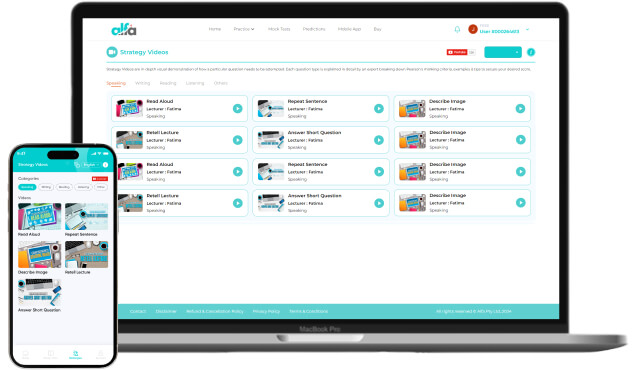
Task: Switch to the Writing tab
Action: click(142, 83)
